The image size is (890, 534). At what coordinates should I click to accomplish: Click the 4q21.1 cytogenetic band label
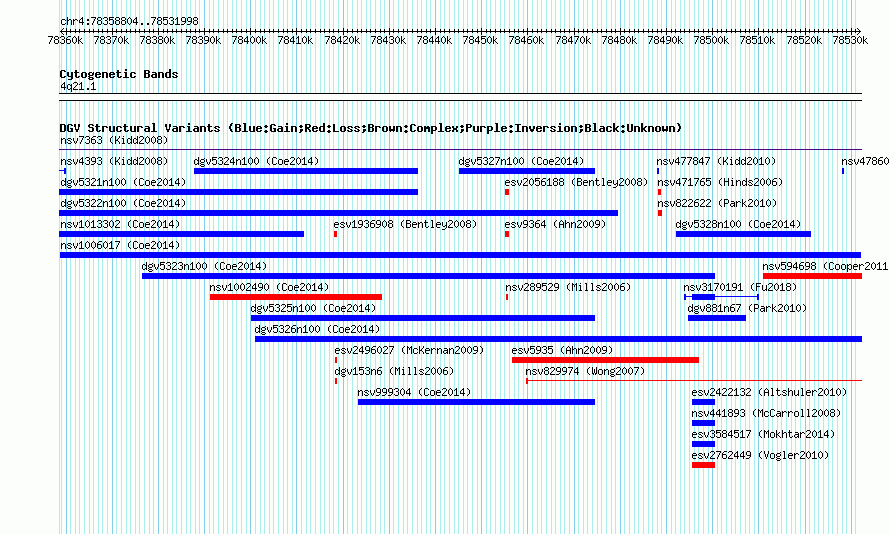[78, 87]
